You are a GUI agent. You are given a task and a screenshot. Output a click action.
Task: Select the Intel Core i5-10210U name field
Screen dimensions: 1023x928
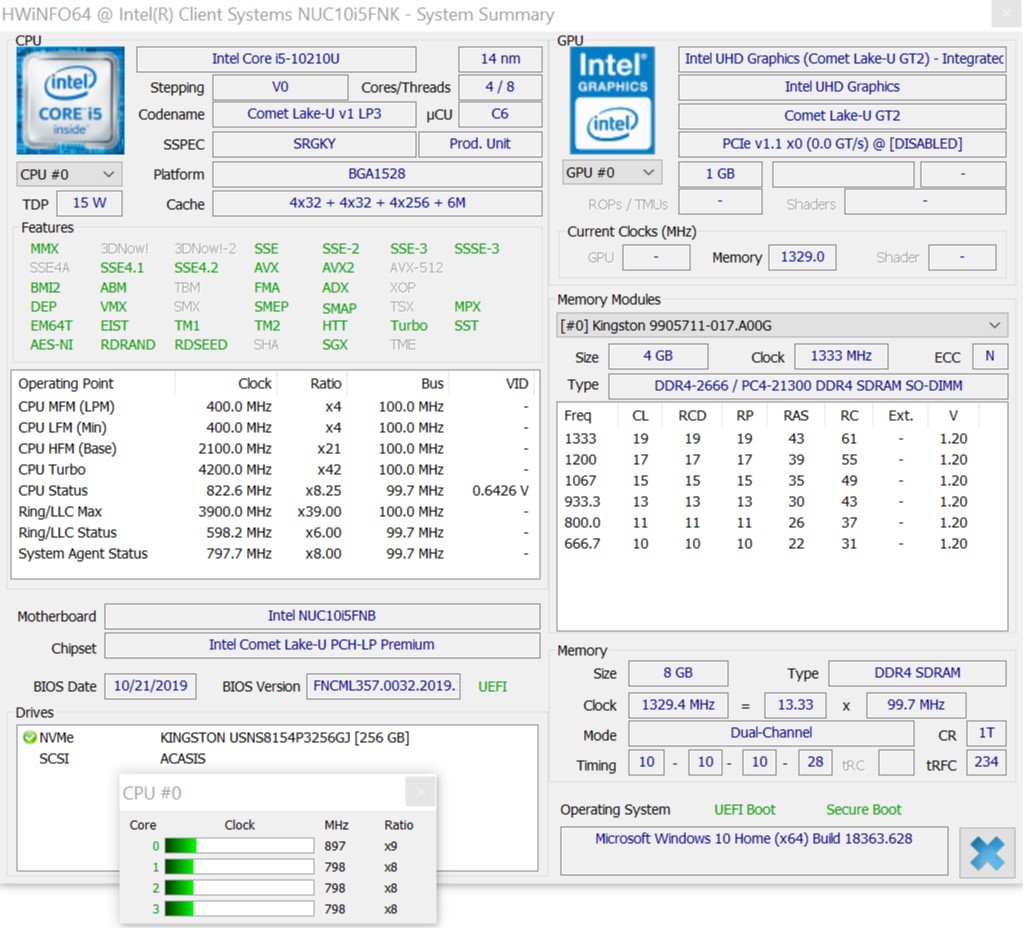[x=276, y=59]
